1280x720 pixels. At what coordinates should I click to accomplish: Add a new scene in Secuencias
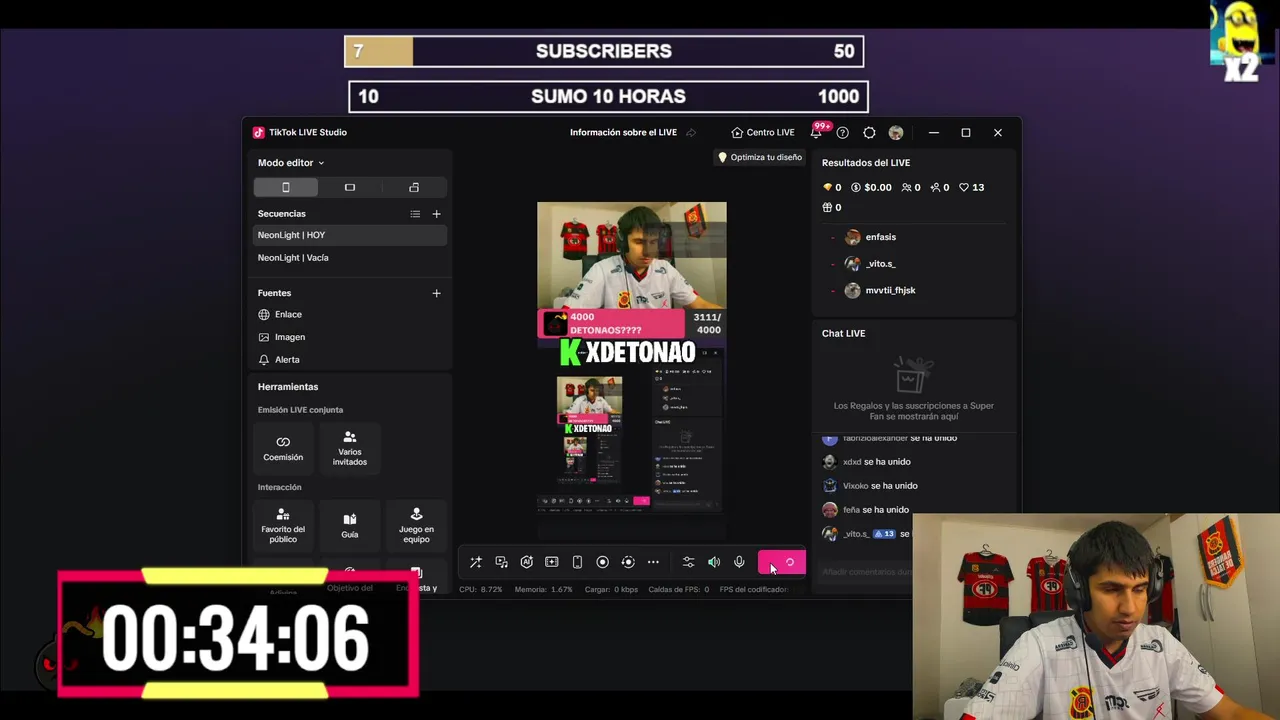[x=436, y=214]
